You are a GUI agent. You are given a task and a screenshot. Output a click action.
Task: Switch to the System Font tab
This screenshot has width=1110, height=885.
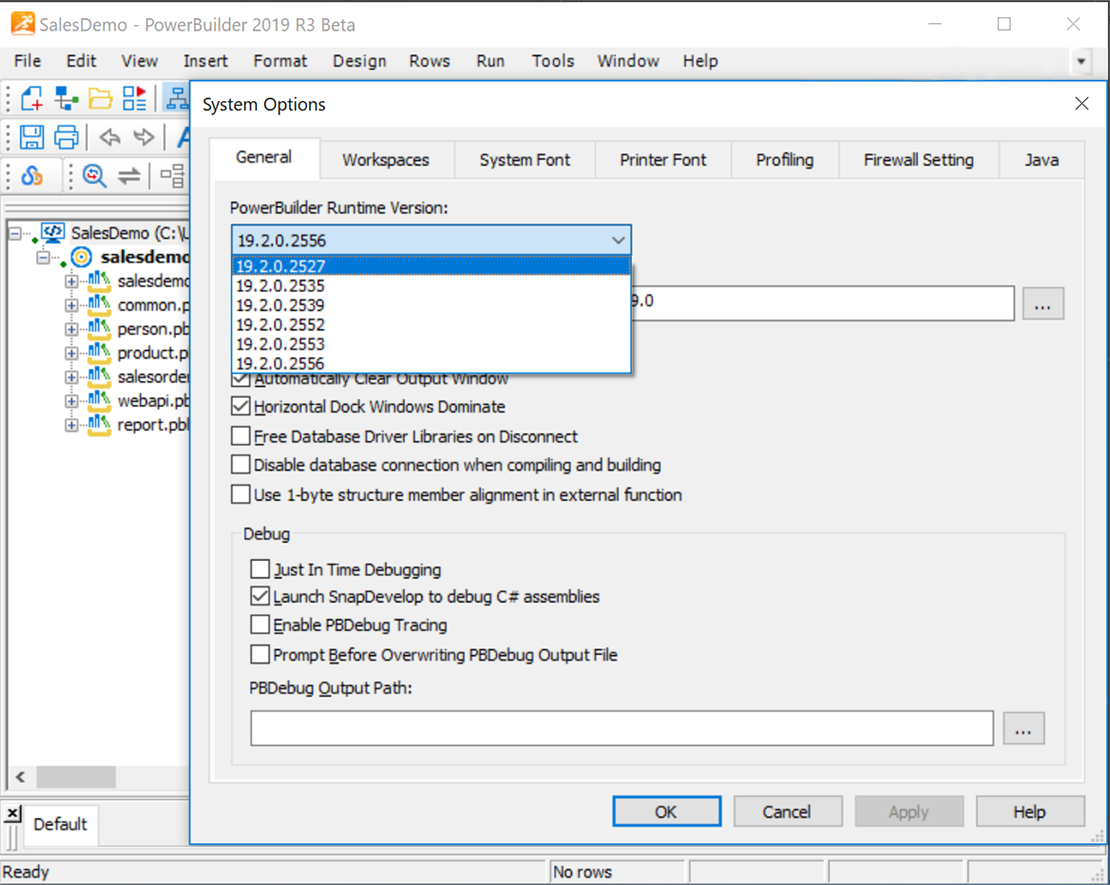(525, 160)
